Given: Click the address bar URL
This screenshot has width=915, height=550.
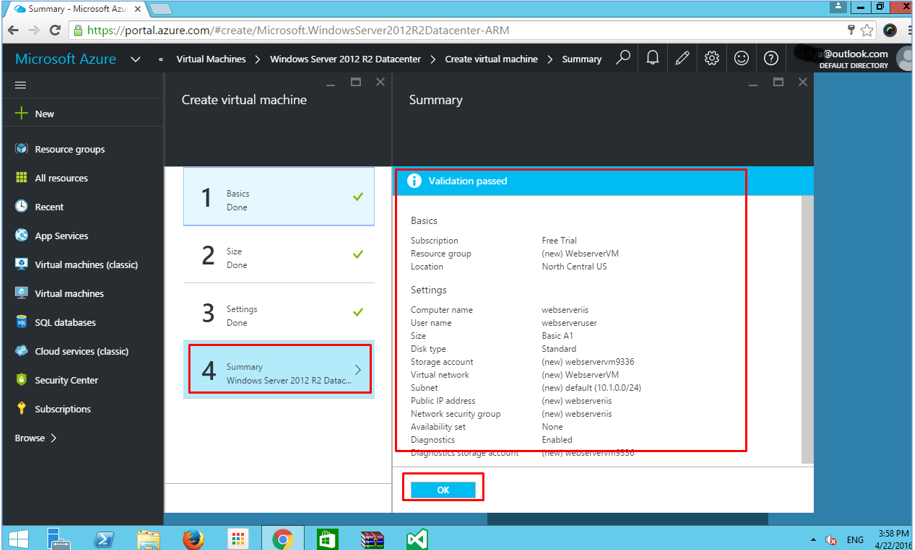Looking at the screenshot, I should [x=298, y=30].
